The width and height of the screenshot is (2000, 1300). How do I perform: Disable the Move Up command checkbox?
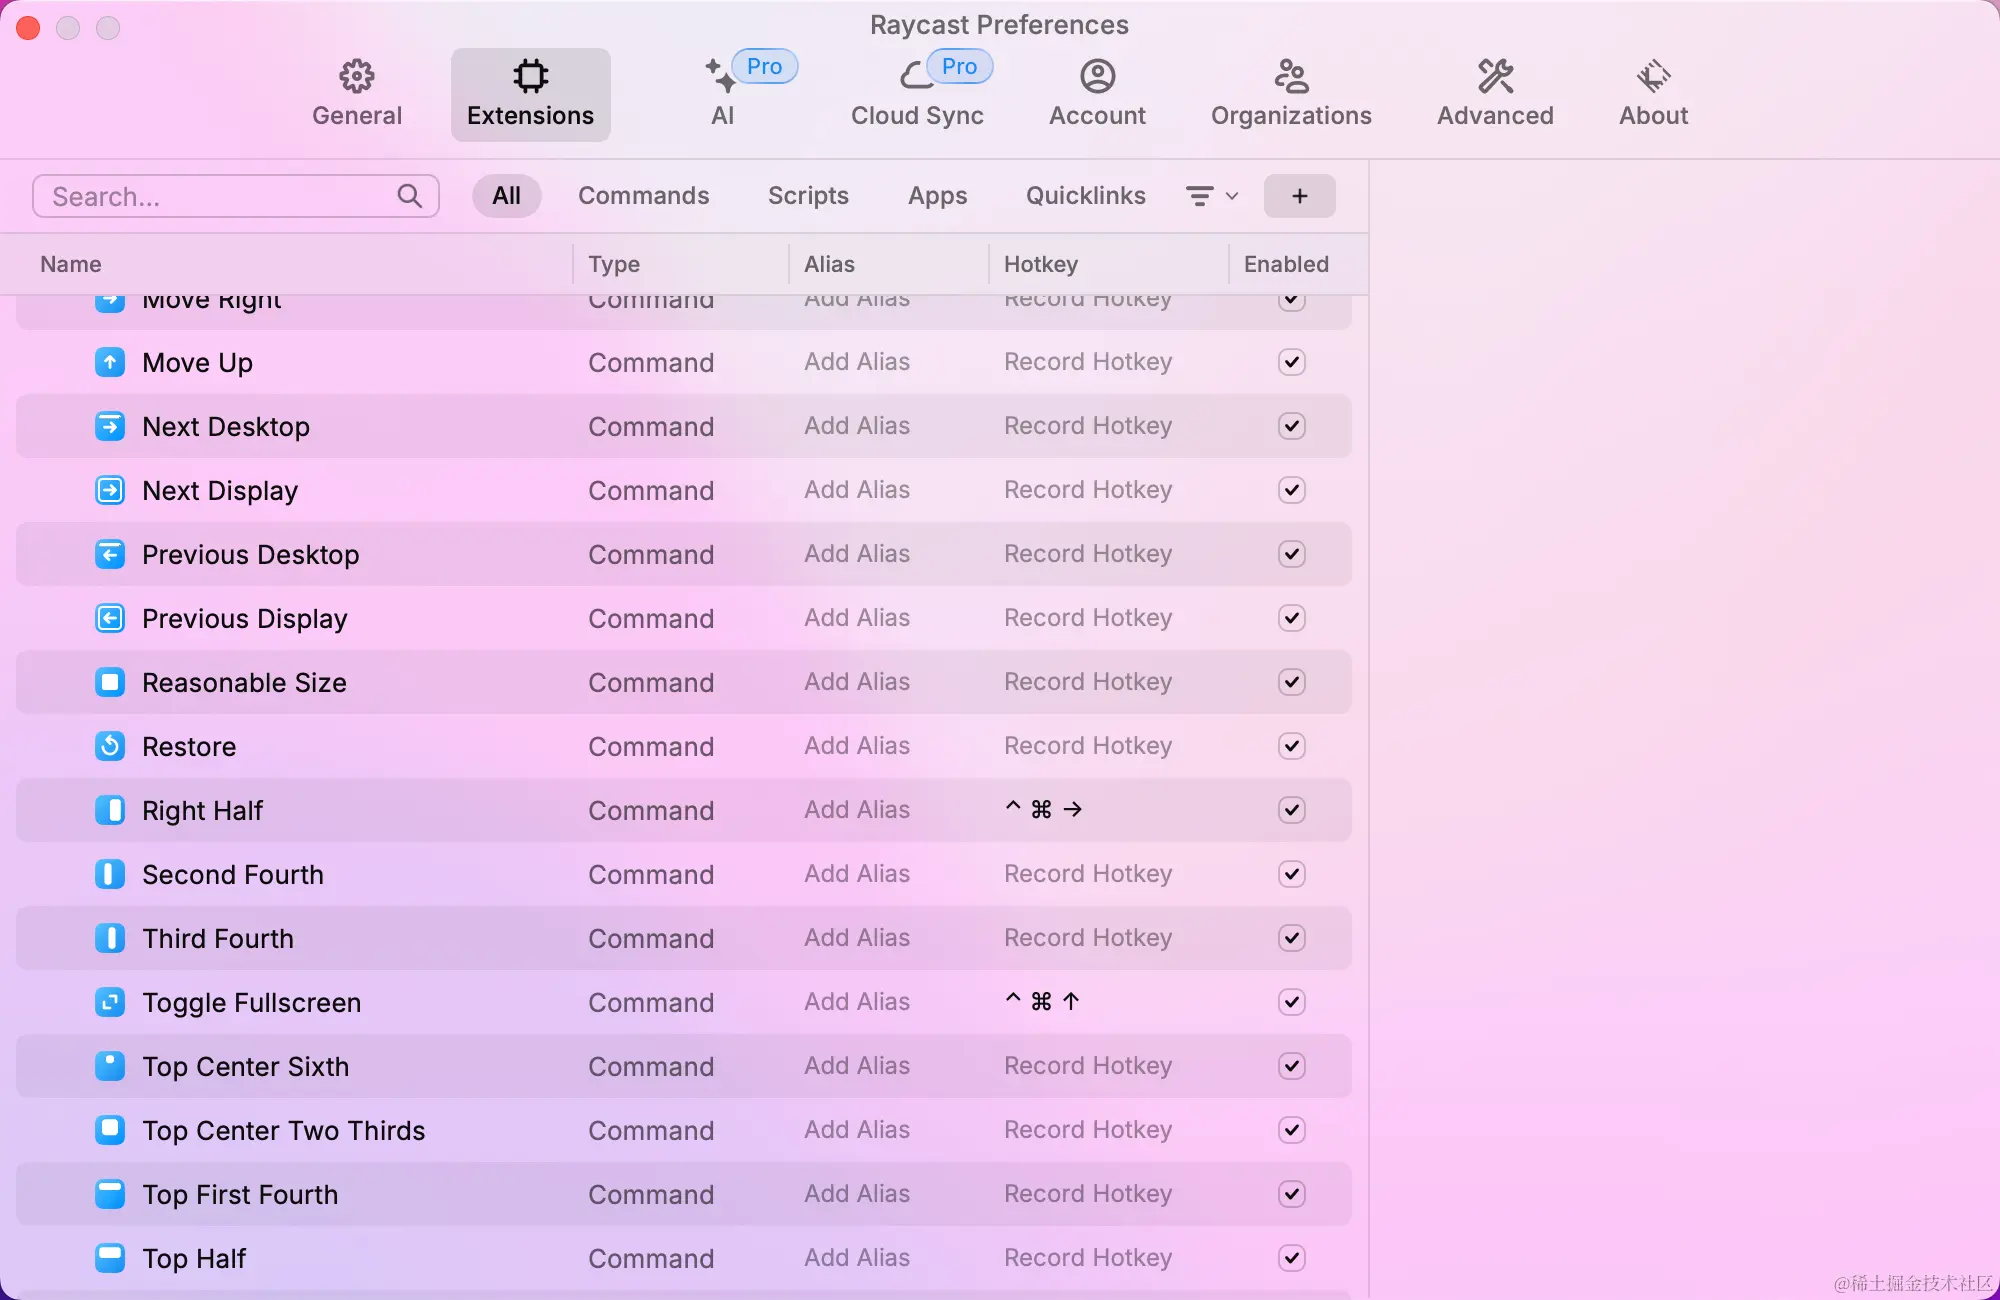[1291, 362]
